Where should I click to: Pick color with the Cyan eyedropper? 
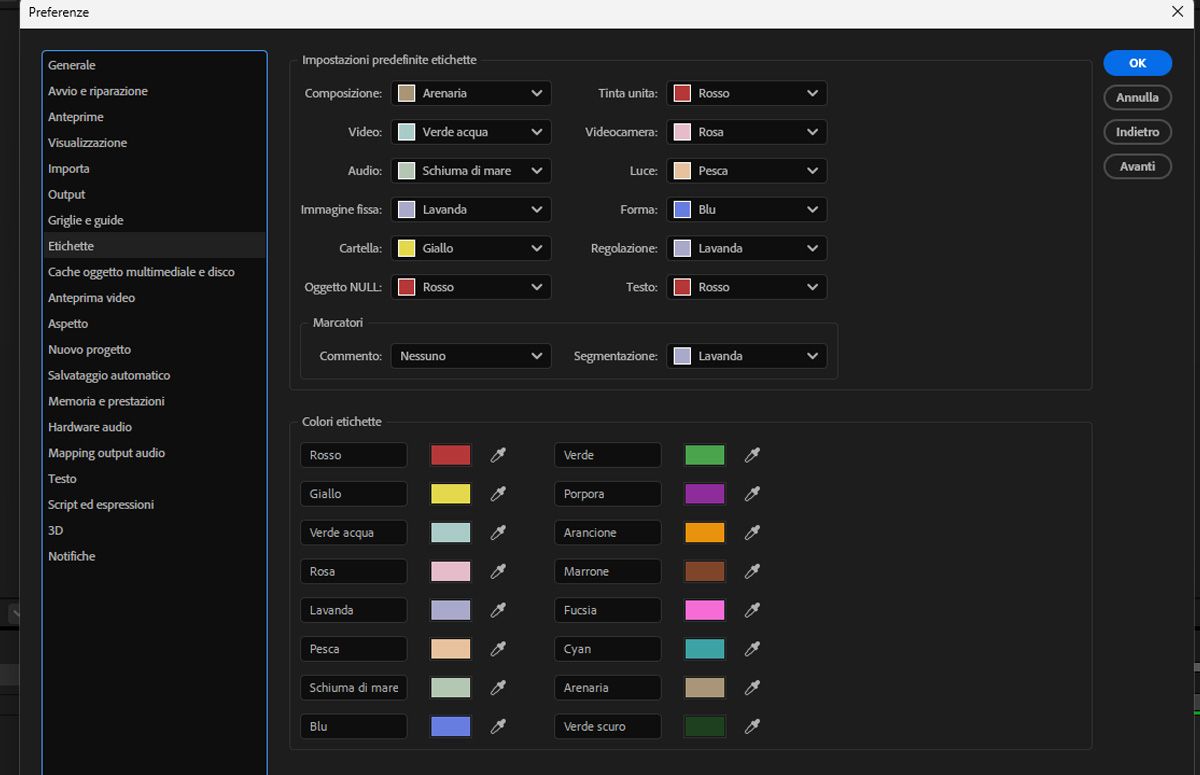pyautogui.click(x=752, y=649)
